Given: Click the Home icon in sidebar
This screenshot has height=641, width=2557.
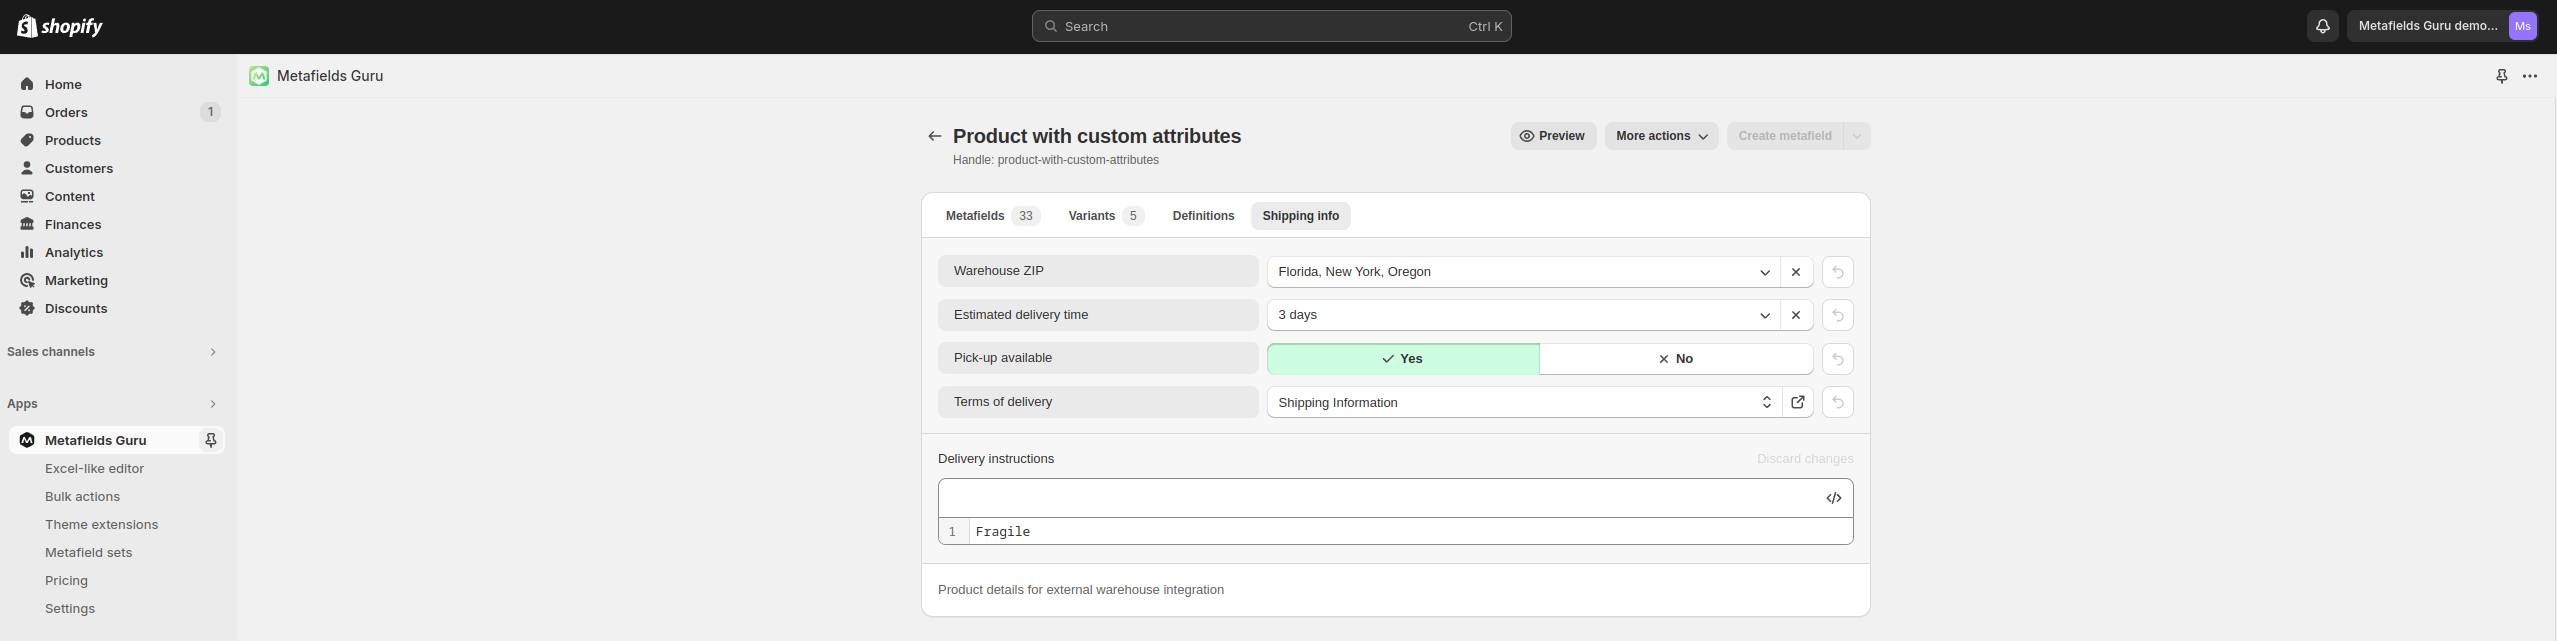Looking at the screenshot, I should click(27, 84).
